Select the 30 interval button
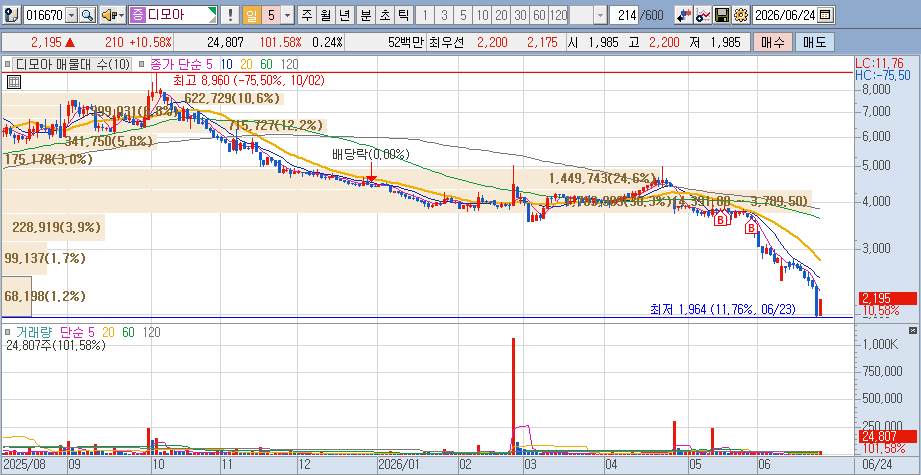Image resolution: width=921 pixels, height=475 pixels. click(520, 15)
